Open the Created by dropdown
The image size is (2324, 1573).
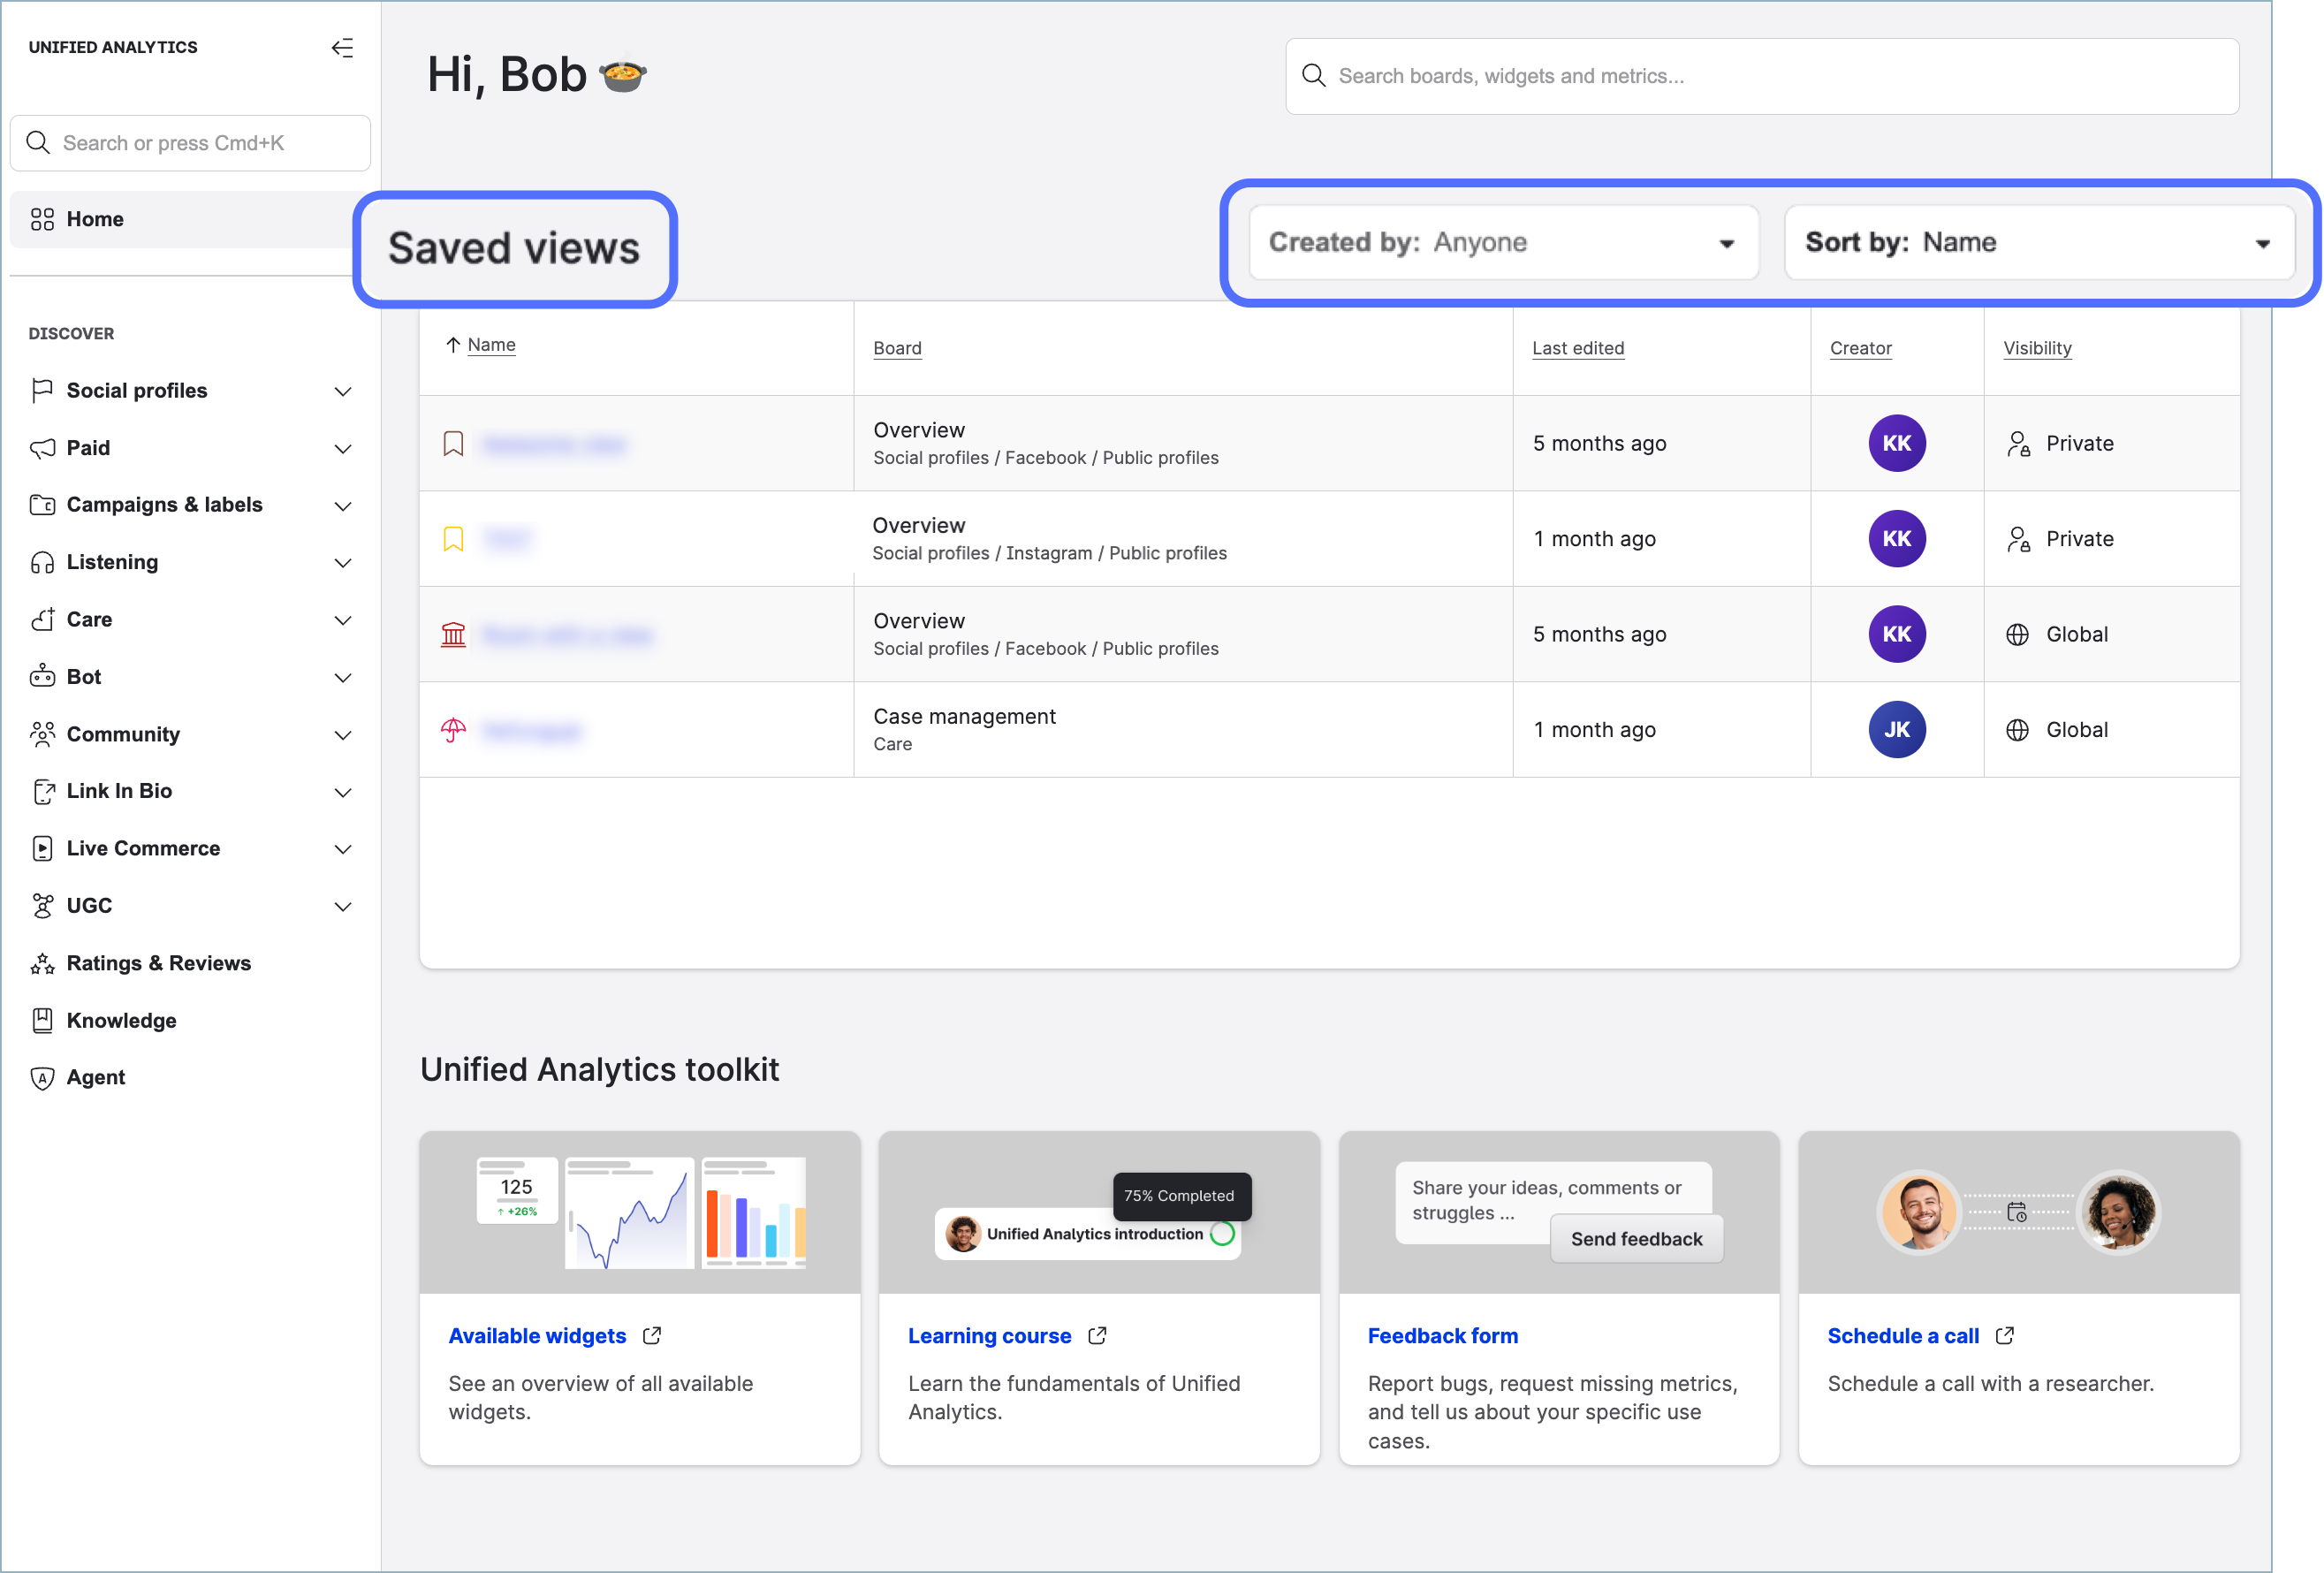(1502, 243)
